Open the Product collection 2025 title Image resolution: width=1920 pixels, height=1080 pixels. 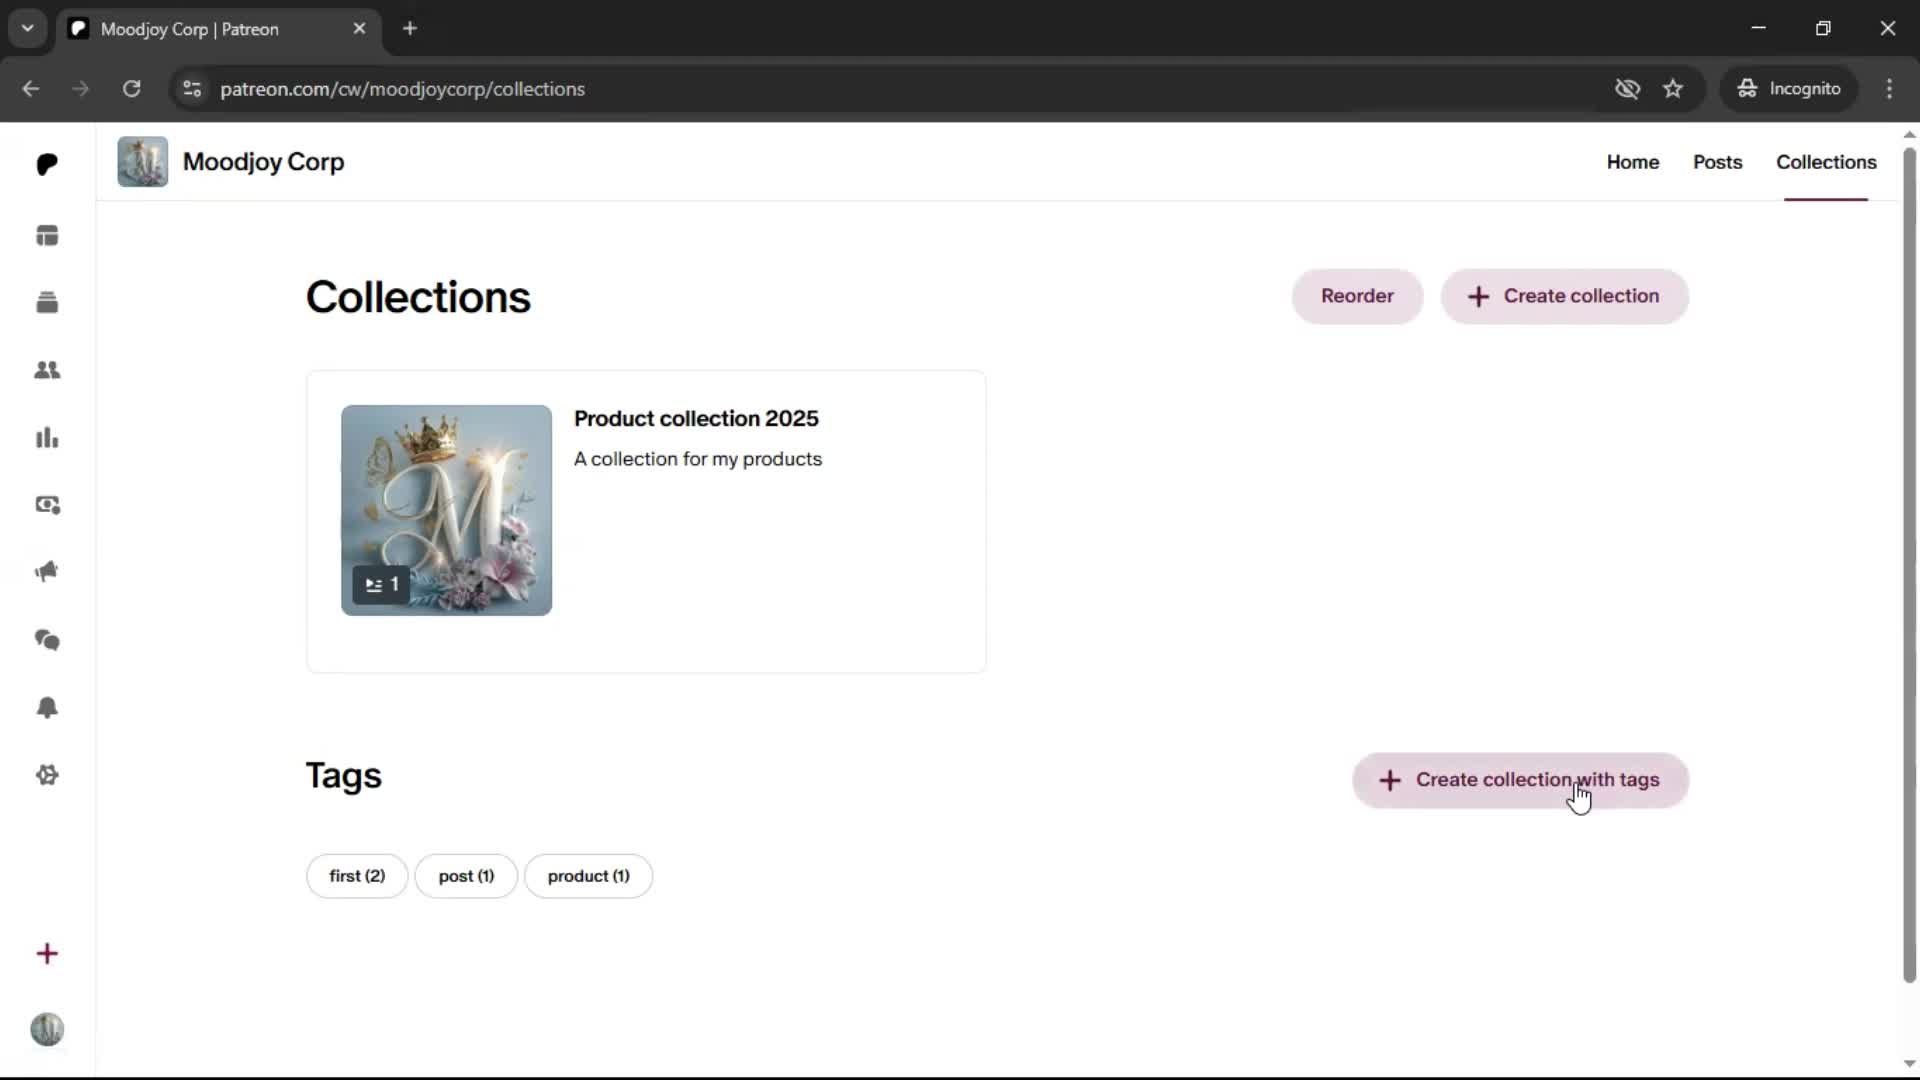(x=696, y=419)
